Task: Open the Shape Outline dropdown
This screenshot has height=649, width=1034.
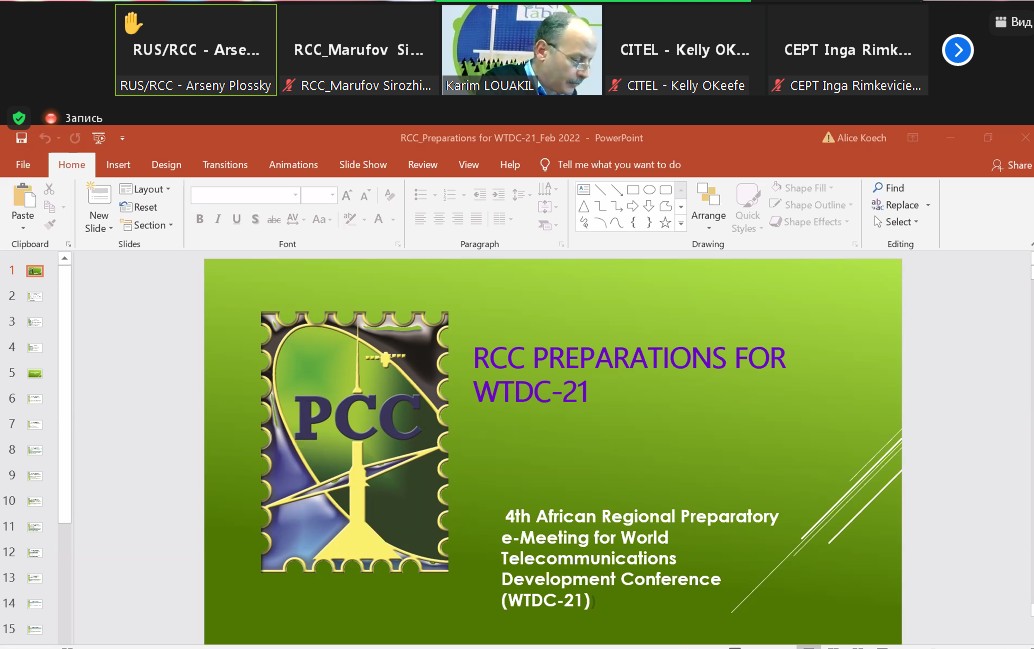Action: (811, 205)
